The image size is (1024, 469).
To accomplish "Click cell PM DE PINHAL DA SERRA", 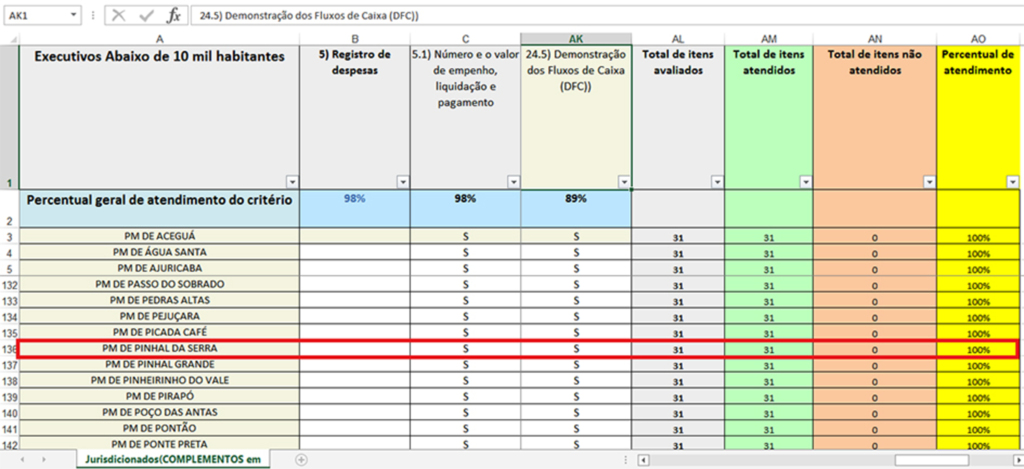I will pyautogui.click(x=159, y=349).
